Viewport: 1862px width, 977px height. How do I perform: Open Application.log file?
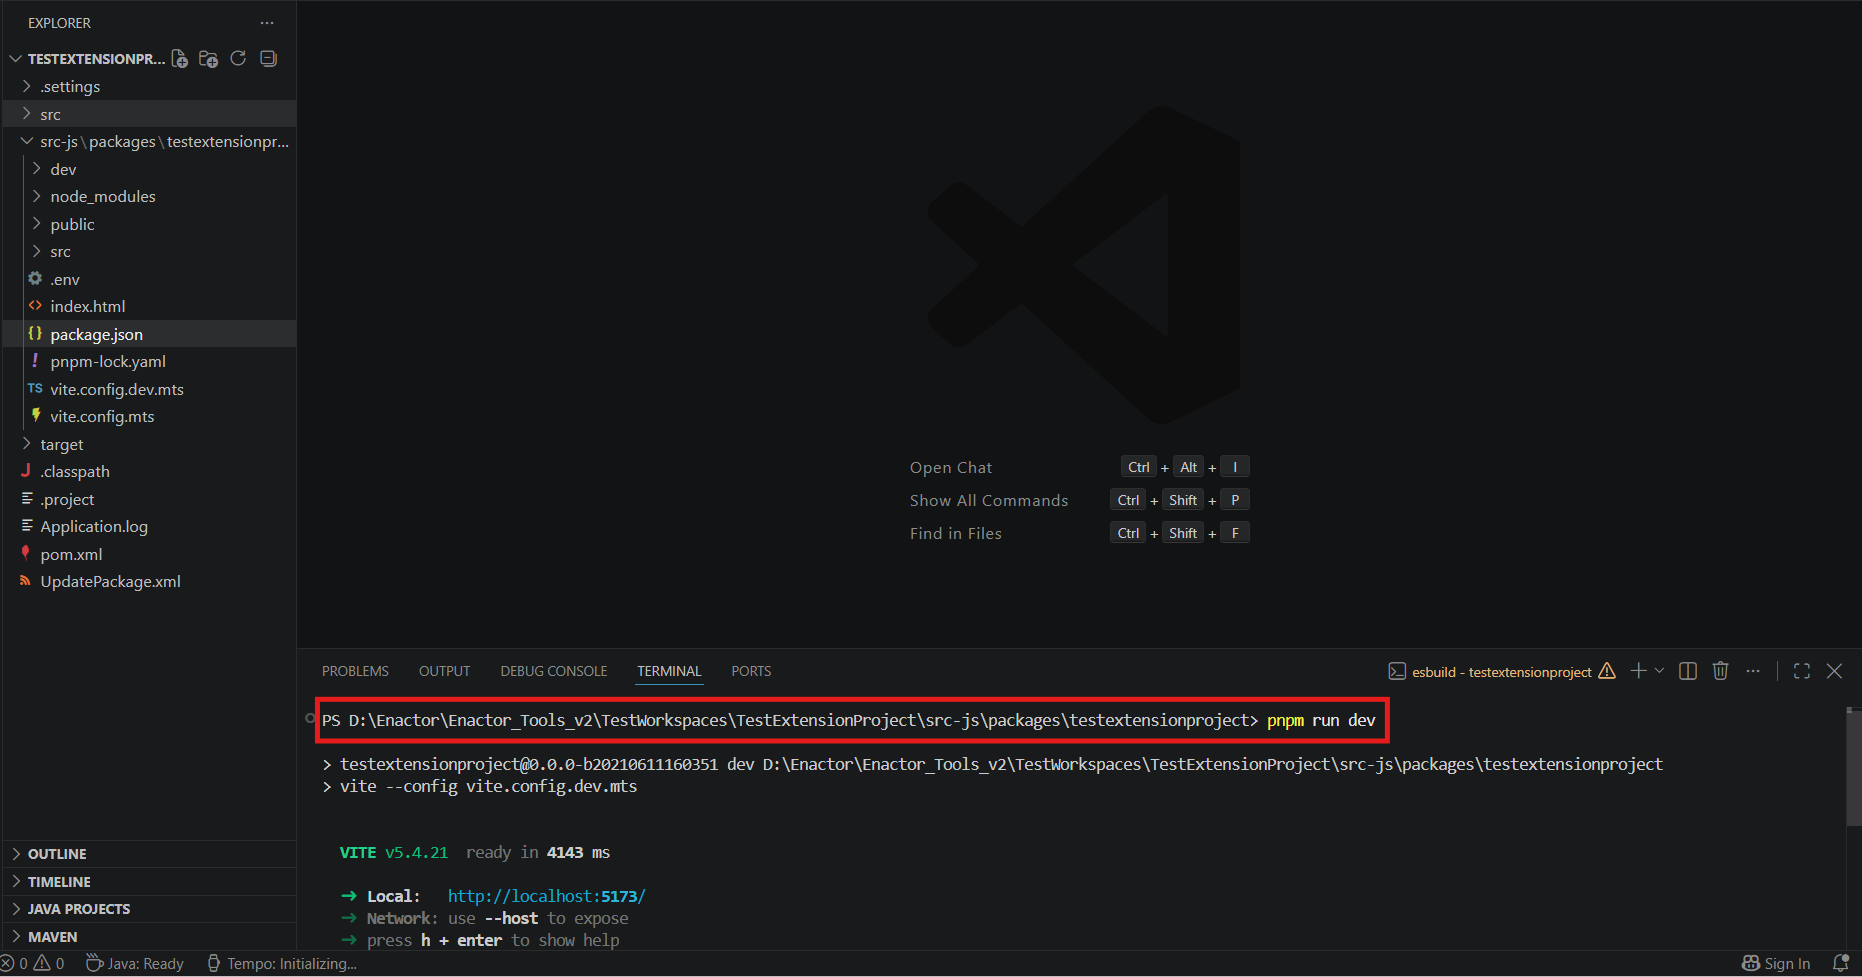pyautogui.click(x=150, y=526)
